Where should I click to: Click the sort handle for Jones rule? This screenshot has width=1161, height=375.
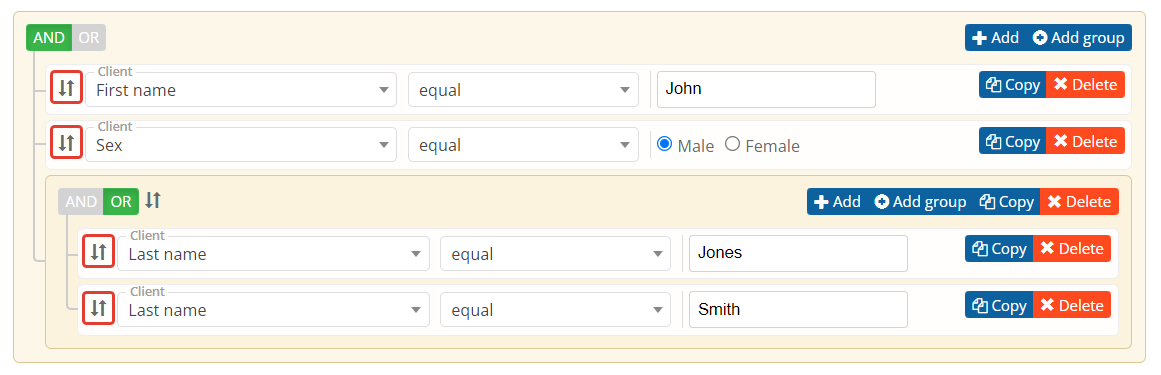pos(98,253)
